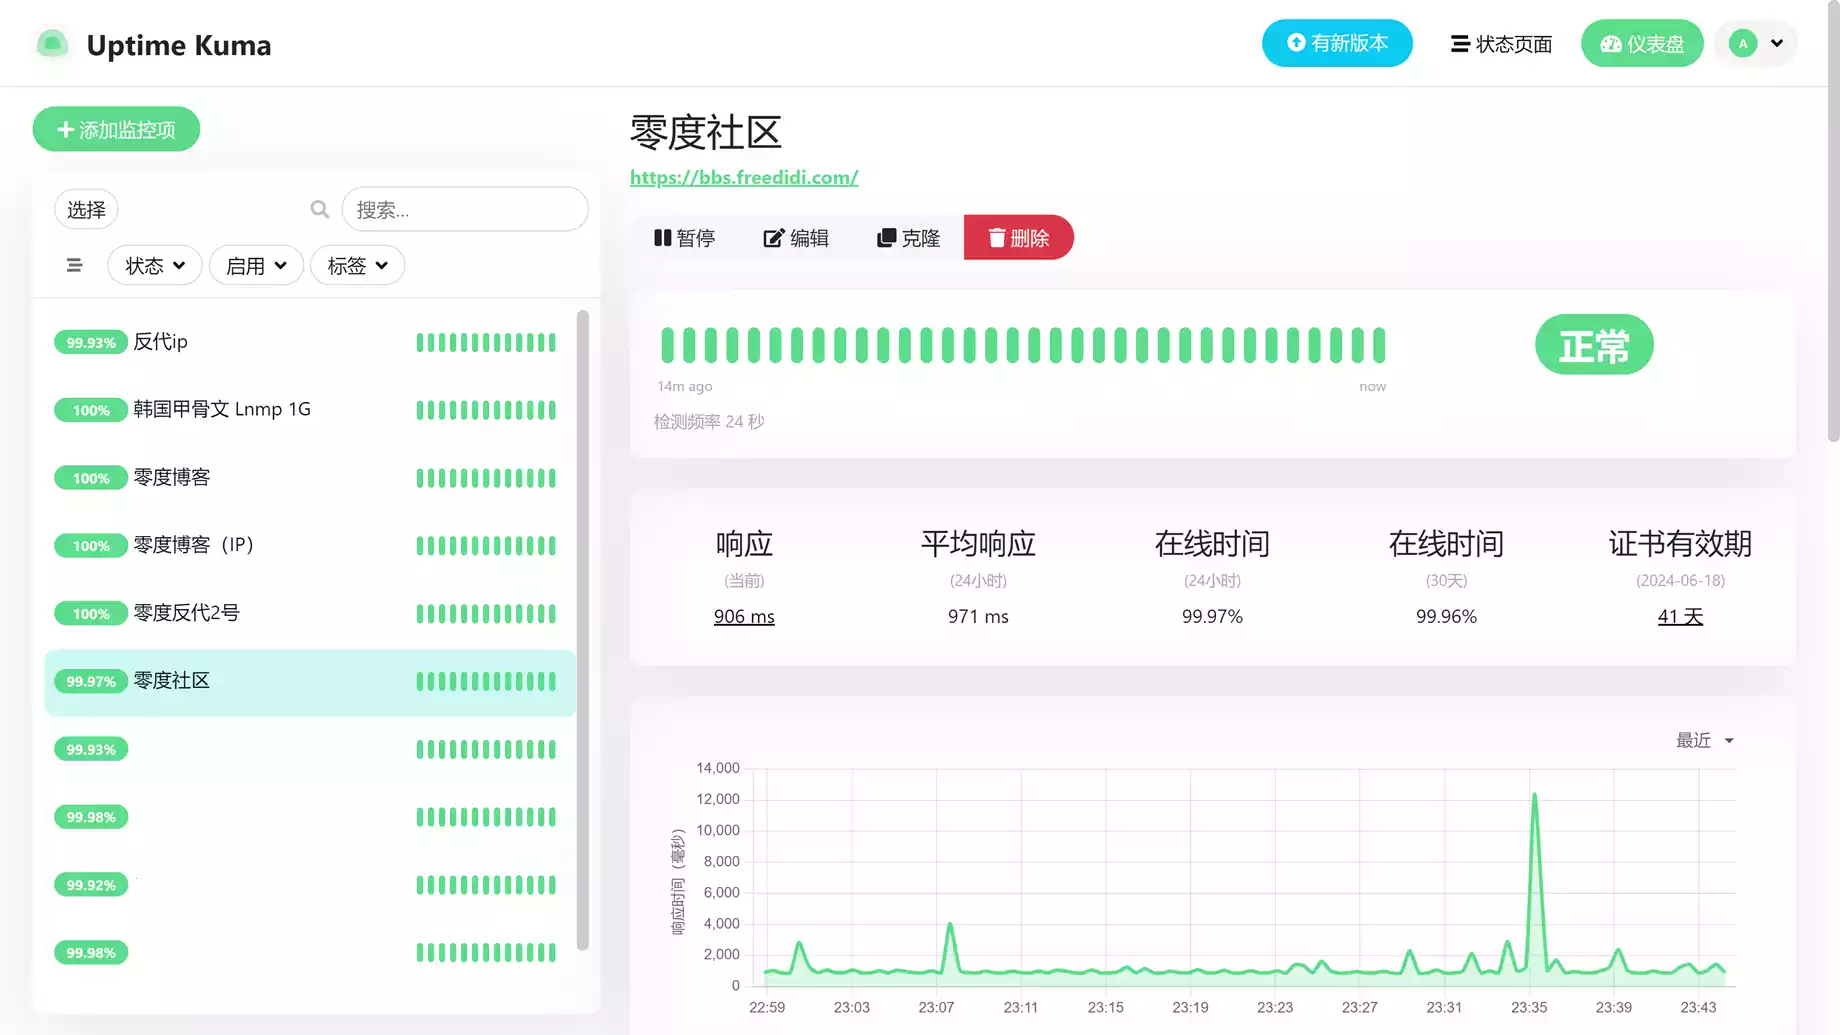Click the red 删除 delete button

point(1019,238)
